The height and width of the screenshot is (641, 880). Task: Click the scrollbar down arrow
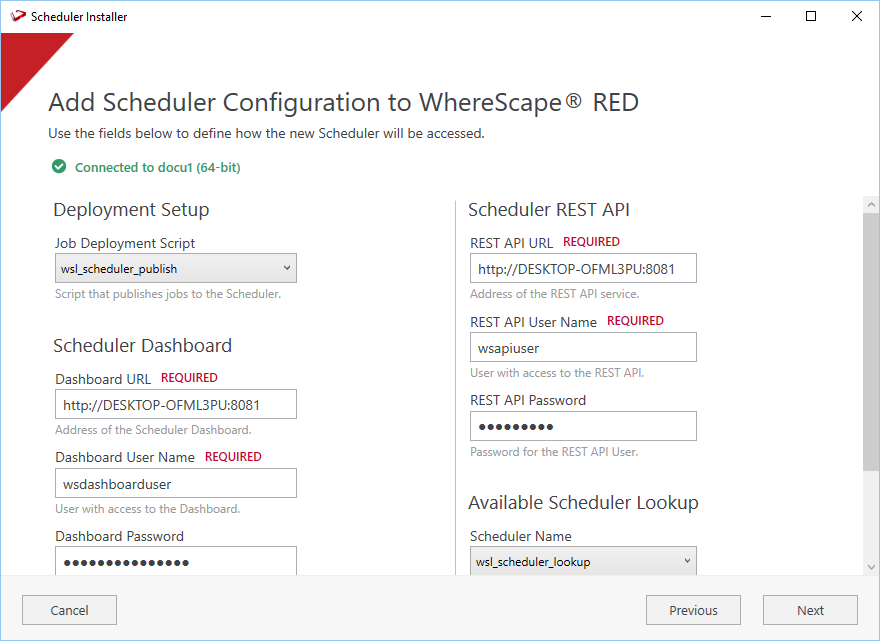(870, 566)
